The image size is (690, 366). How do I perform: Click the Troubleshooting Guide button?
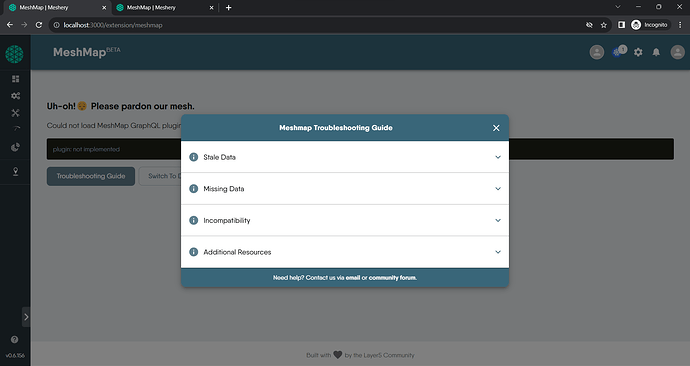point(91,176)
